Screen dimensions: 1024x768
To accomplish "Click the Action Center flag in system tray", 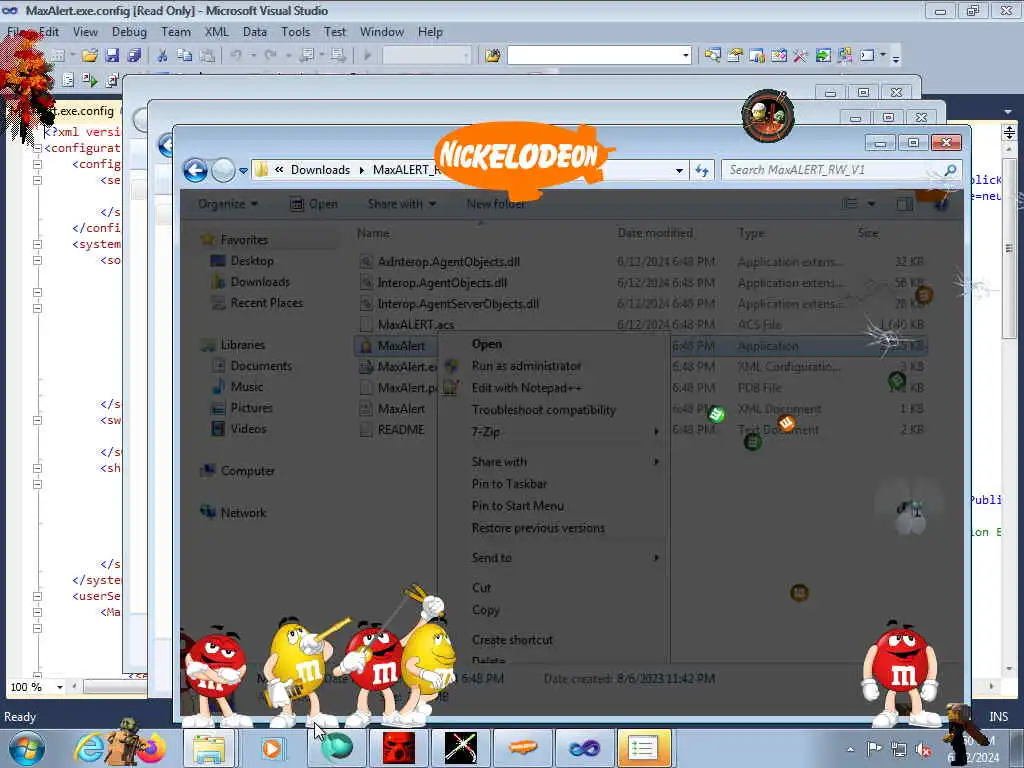I will pos(874,749).
